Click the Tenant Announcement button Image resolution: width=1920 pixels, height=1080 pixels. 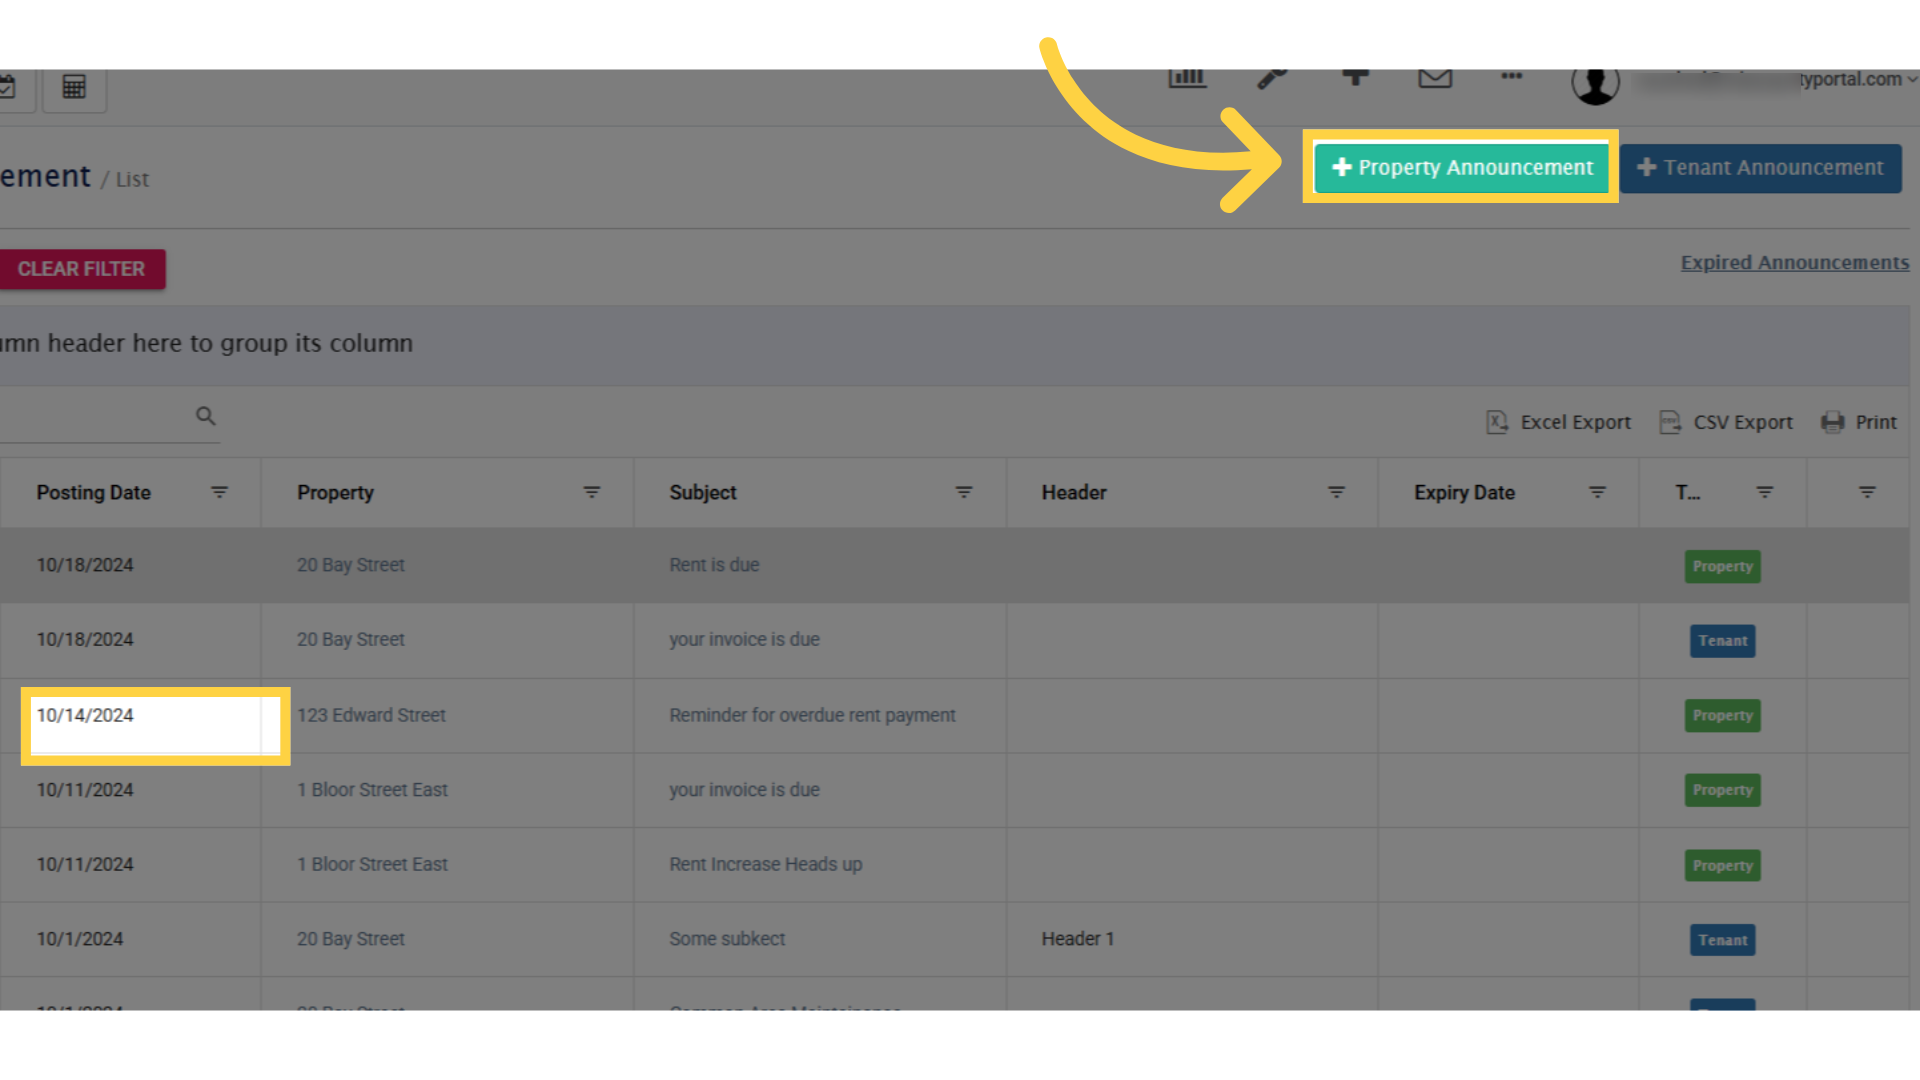coord(1761,168)
